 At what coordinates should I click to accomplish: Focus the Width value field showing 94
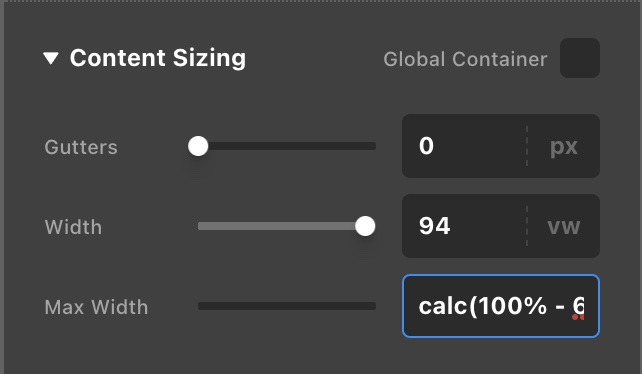click(x=464, y=226)
